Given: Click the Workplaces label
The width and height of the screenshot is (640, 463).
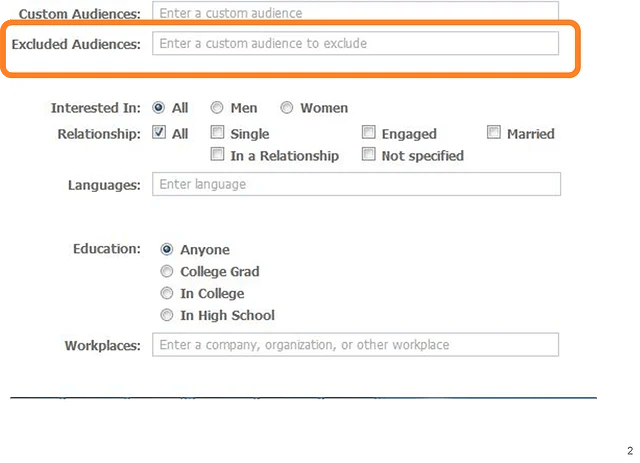Looking at the screenshot, I should (x=102, y=345).
